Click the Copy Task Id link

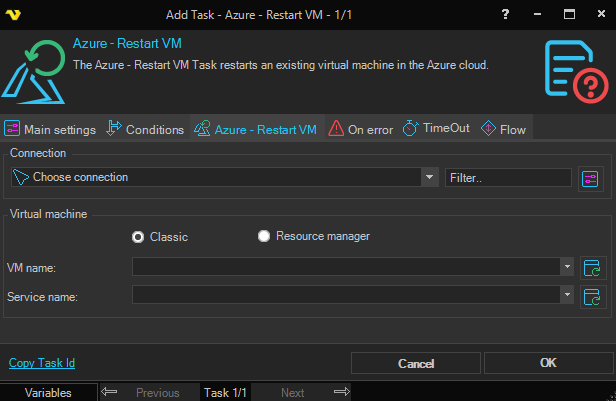pos(42,363)
